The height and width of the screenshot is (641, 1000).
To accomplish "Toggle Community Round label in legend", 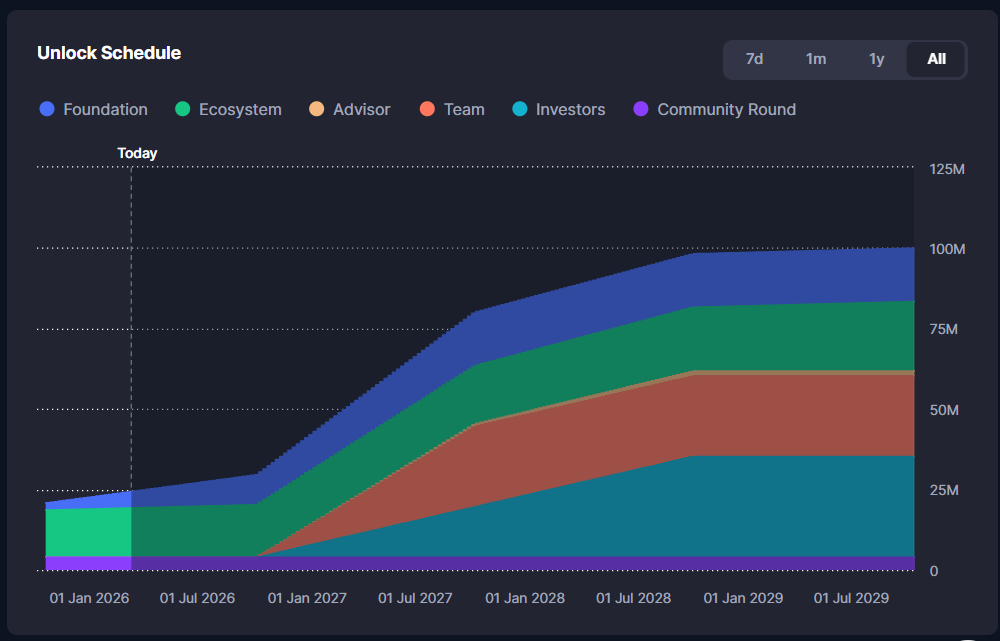I will pyautogui.click(x=726, y=110).
